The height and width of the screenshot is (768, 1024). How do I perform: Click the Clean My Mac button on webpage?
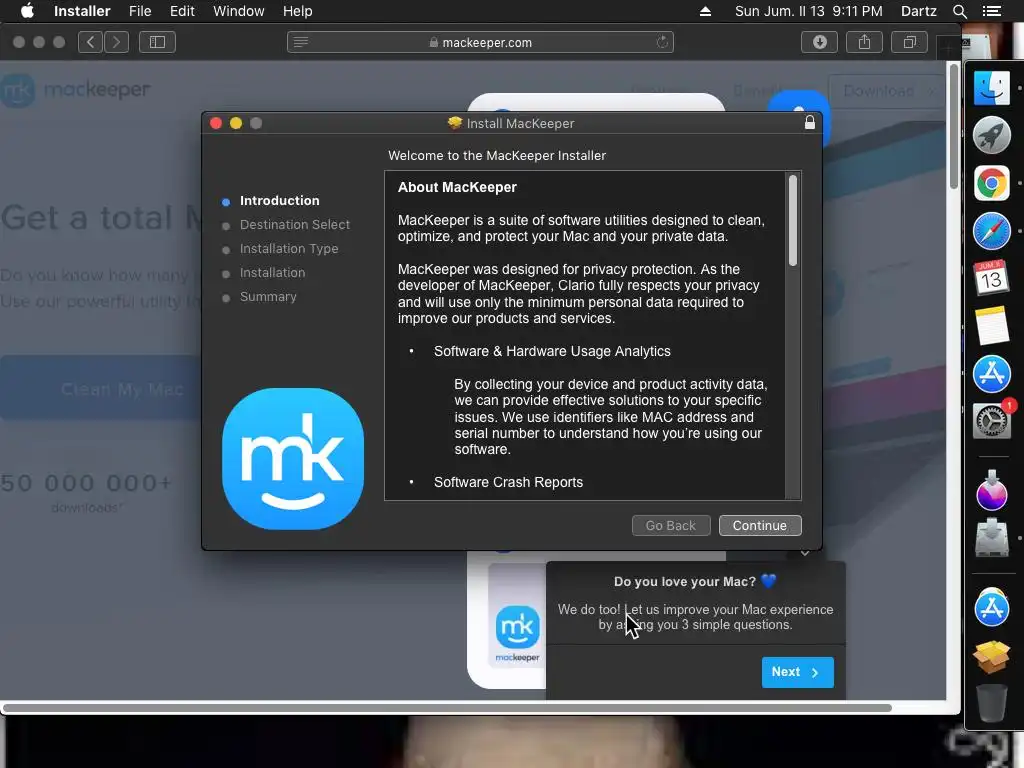tap(101, 389)
